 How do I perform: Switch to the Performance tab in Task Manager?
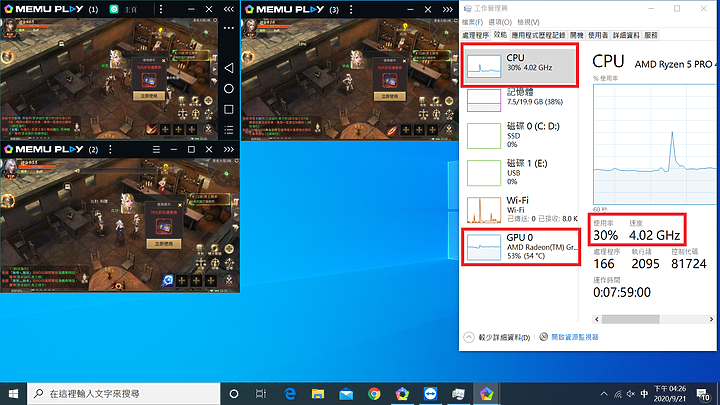[500, 35]
